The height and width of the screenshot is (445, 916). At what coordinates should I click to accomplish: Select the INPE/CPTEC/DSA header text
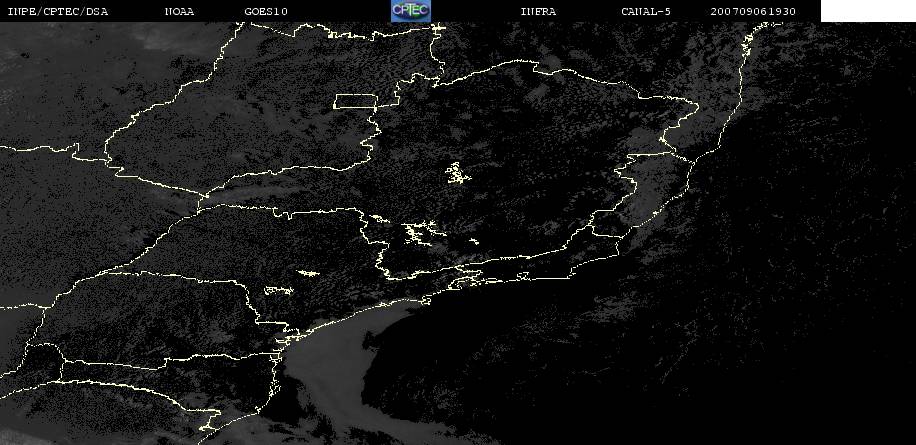[58, 11]
